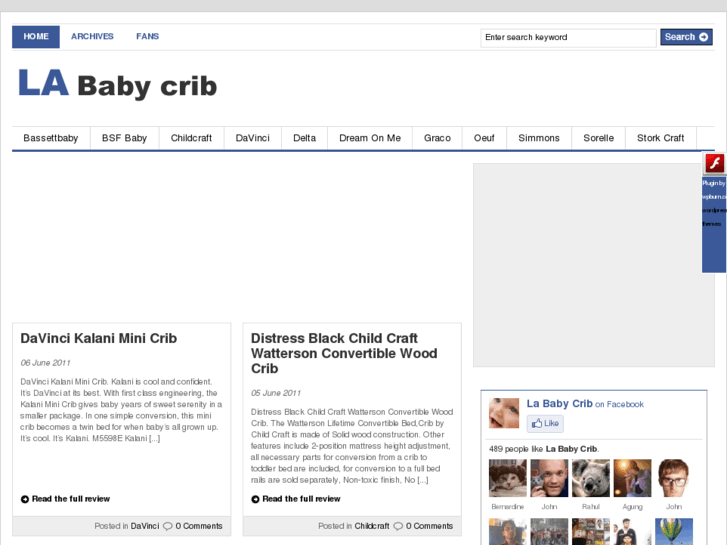Select the Stork Craft category
The image size is (727, 545).
[661, 138]
